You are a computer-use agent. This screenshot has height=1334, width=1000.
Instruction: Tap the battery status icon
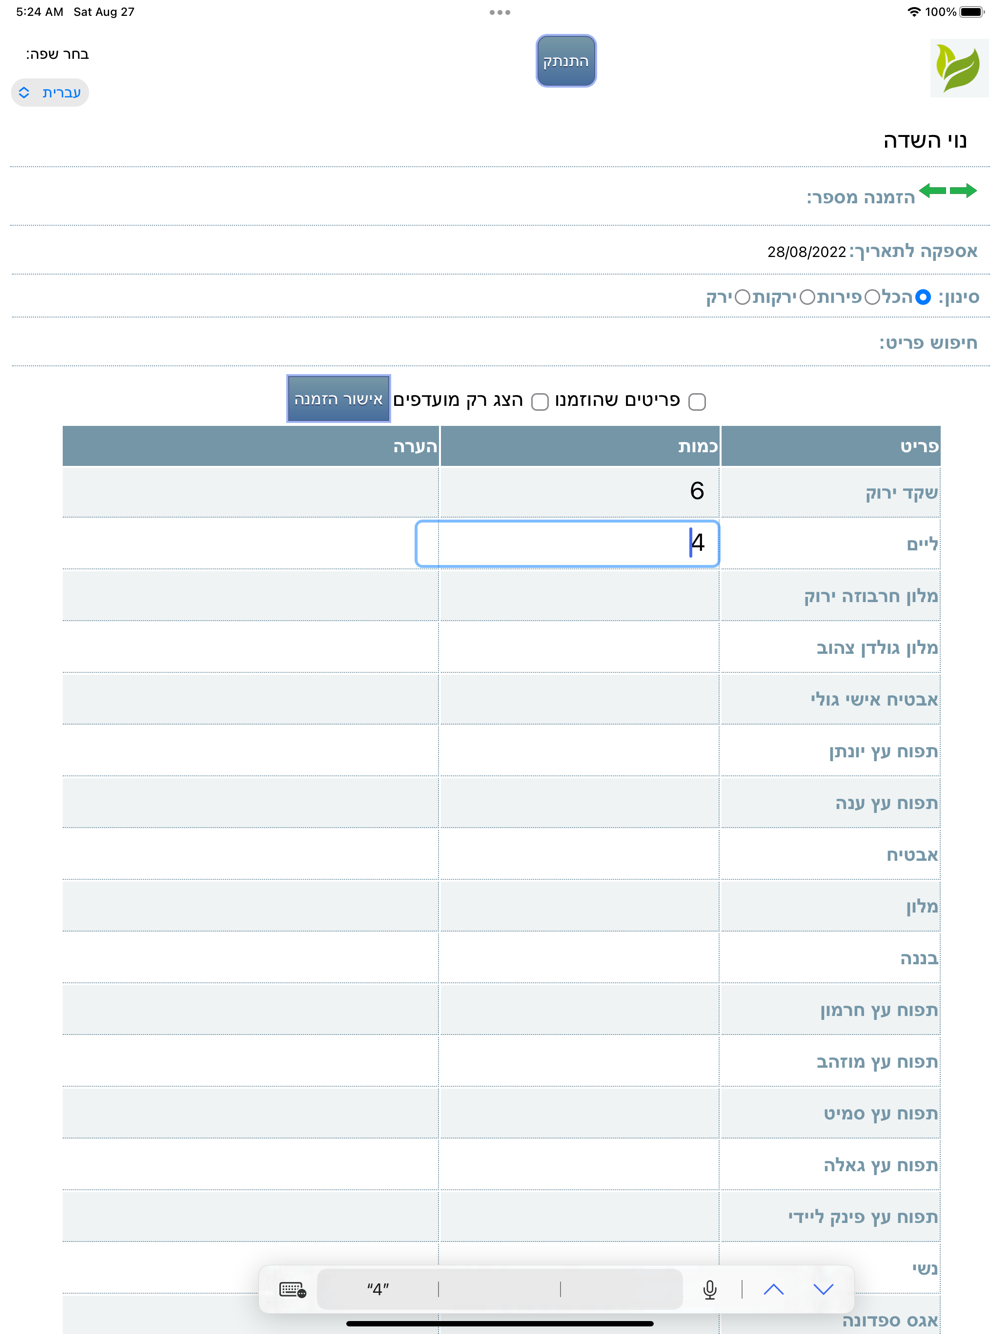click(971, 12)
